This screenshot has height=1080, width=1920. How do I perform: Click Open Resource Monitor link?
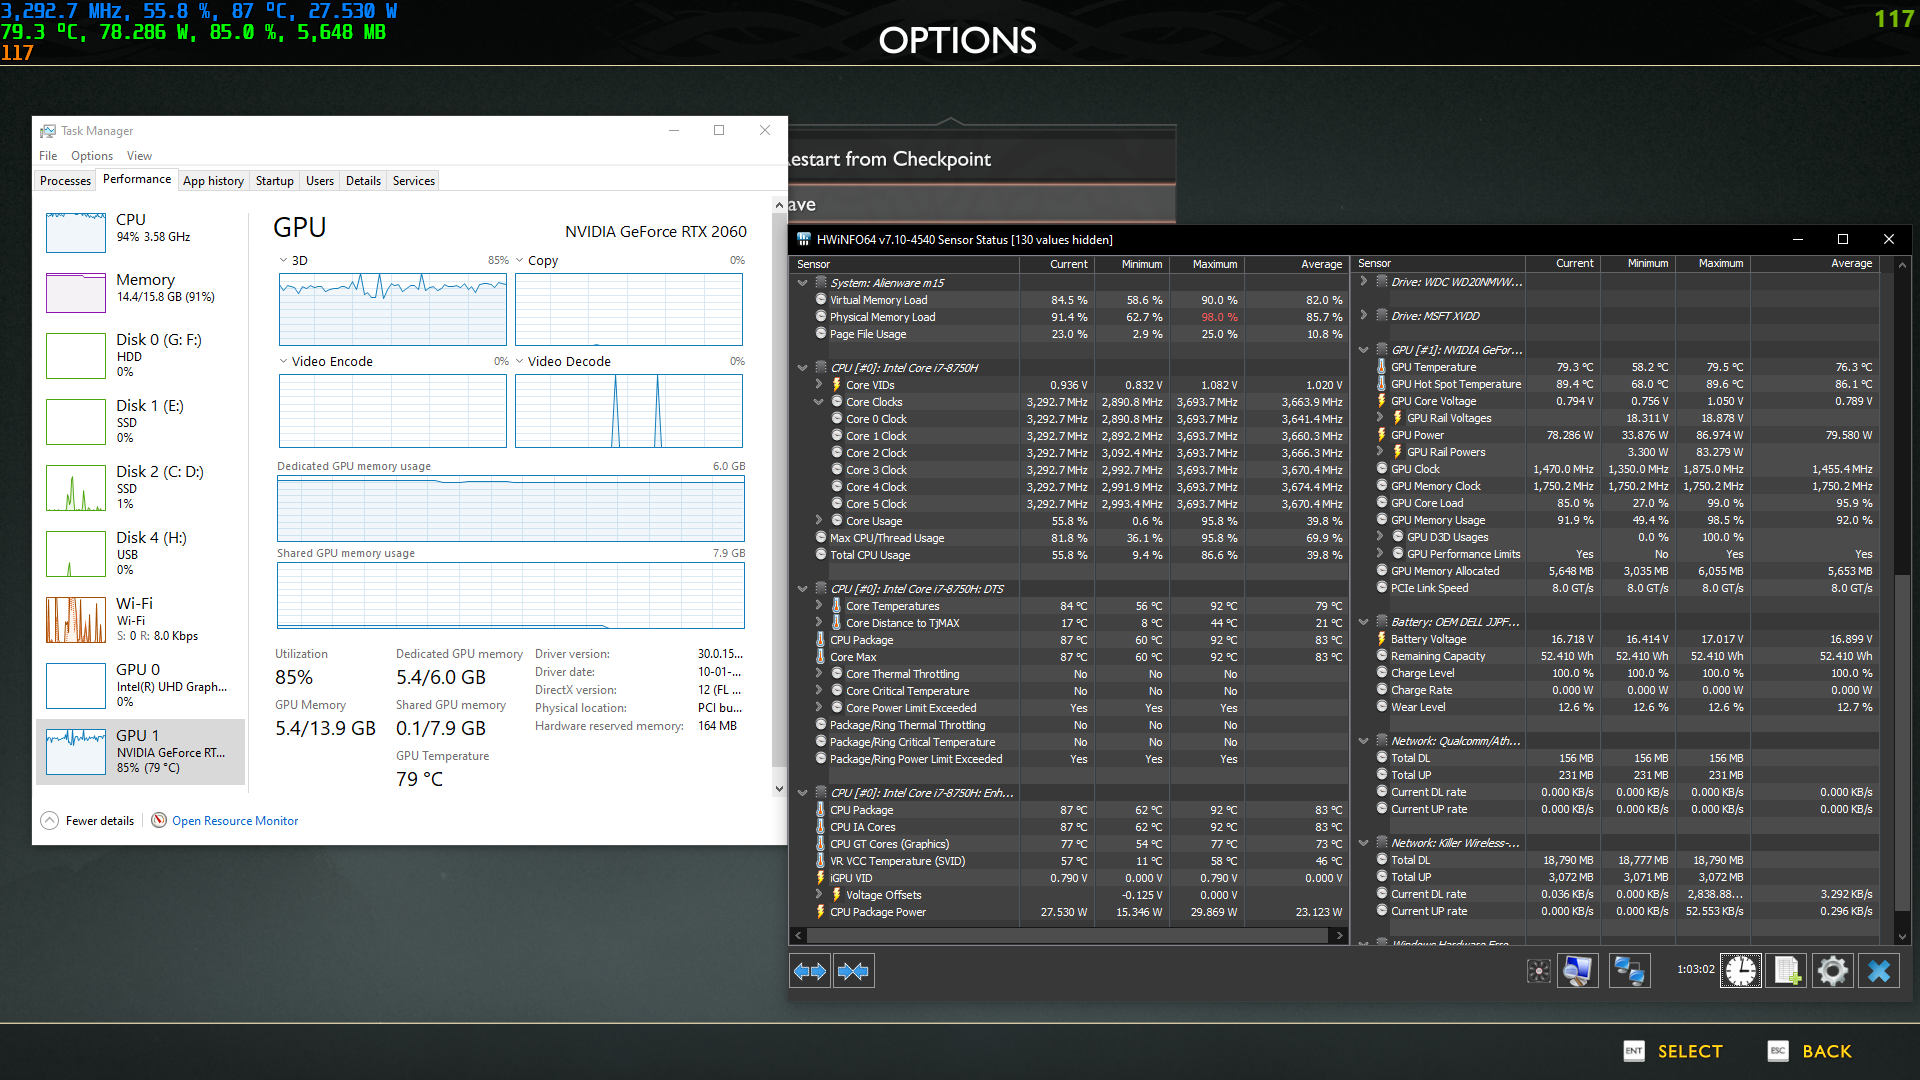235,821
